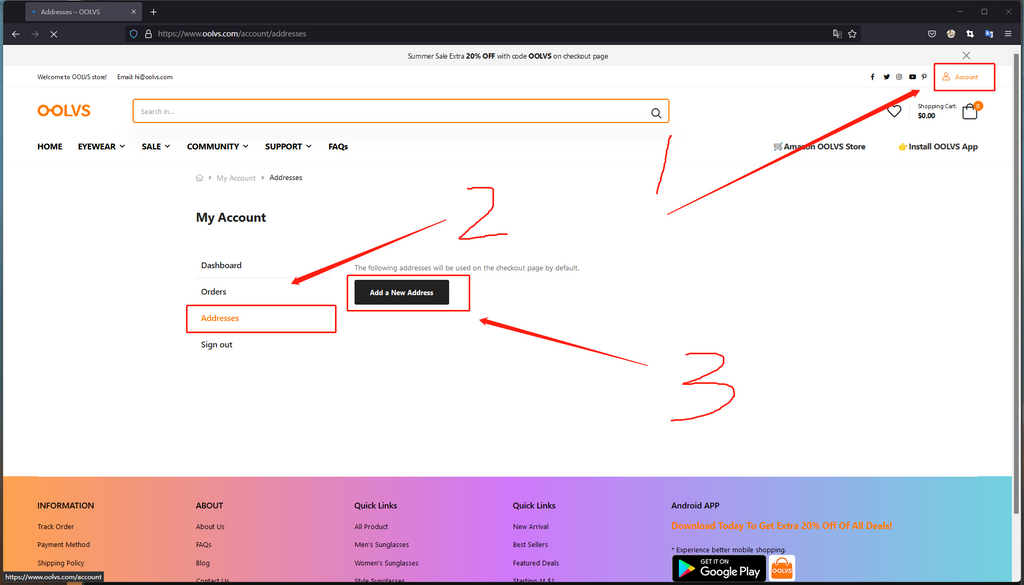Click the Add a New Address button
The width and height of the screenshot is (1024, 585).
(402, 292)
